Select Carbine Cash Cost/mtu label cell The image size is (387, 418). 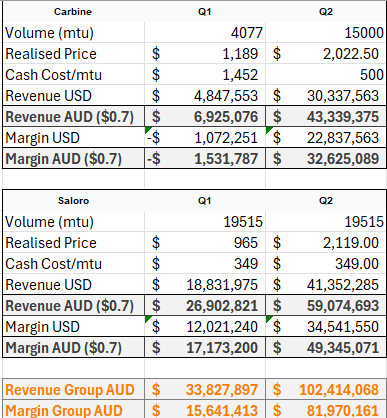[73, 75]
